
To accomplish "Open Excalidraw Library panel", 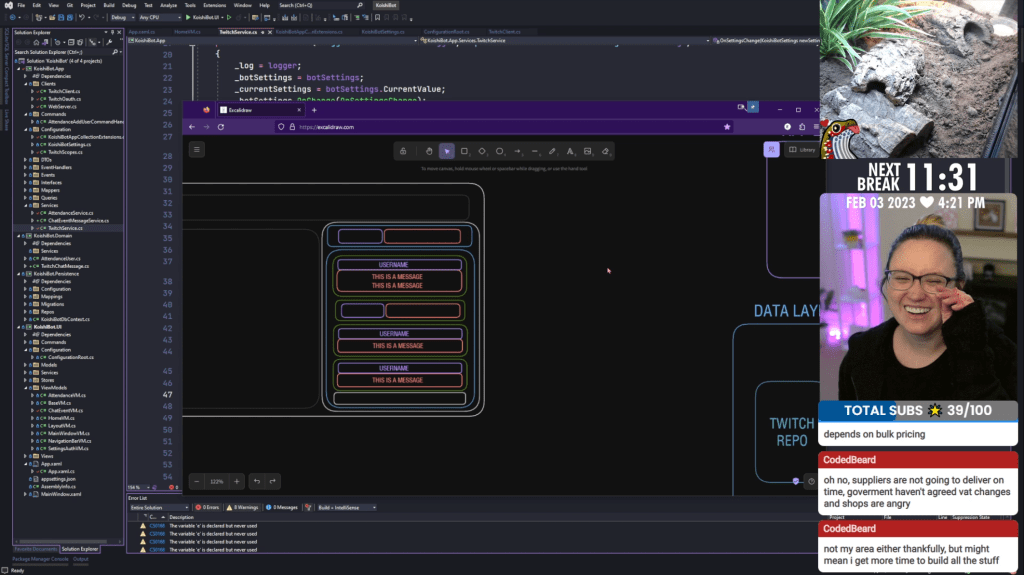I will coord(802,150).
